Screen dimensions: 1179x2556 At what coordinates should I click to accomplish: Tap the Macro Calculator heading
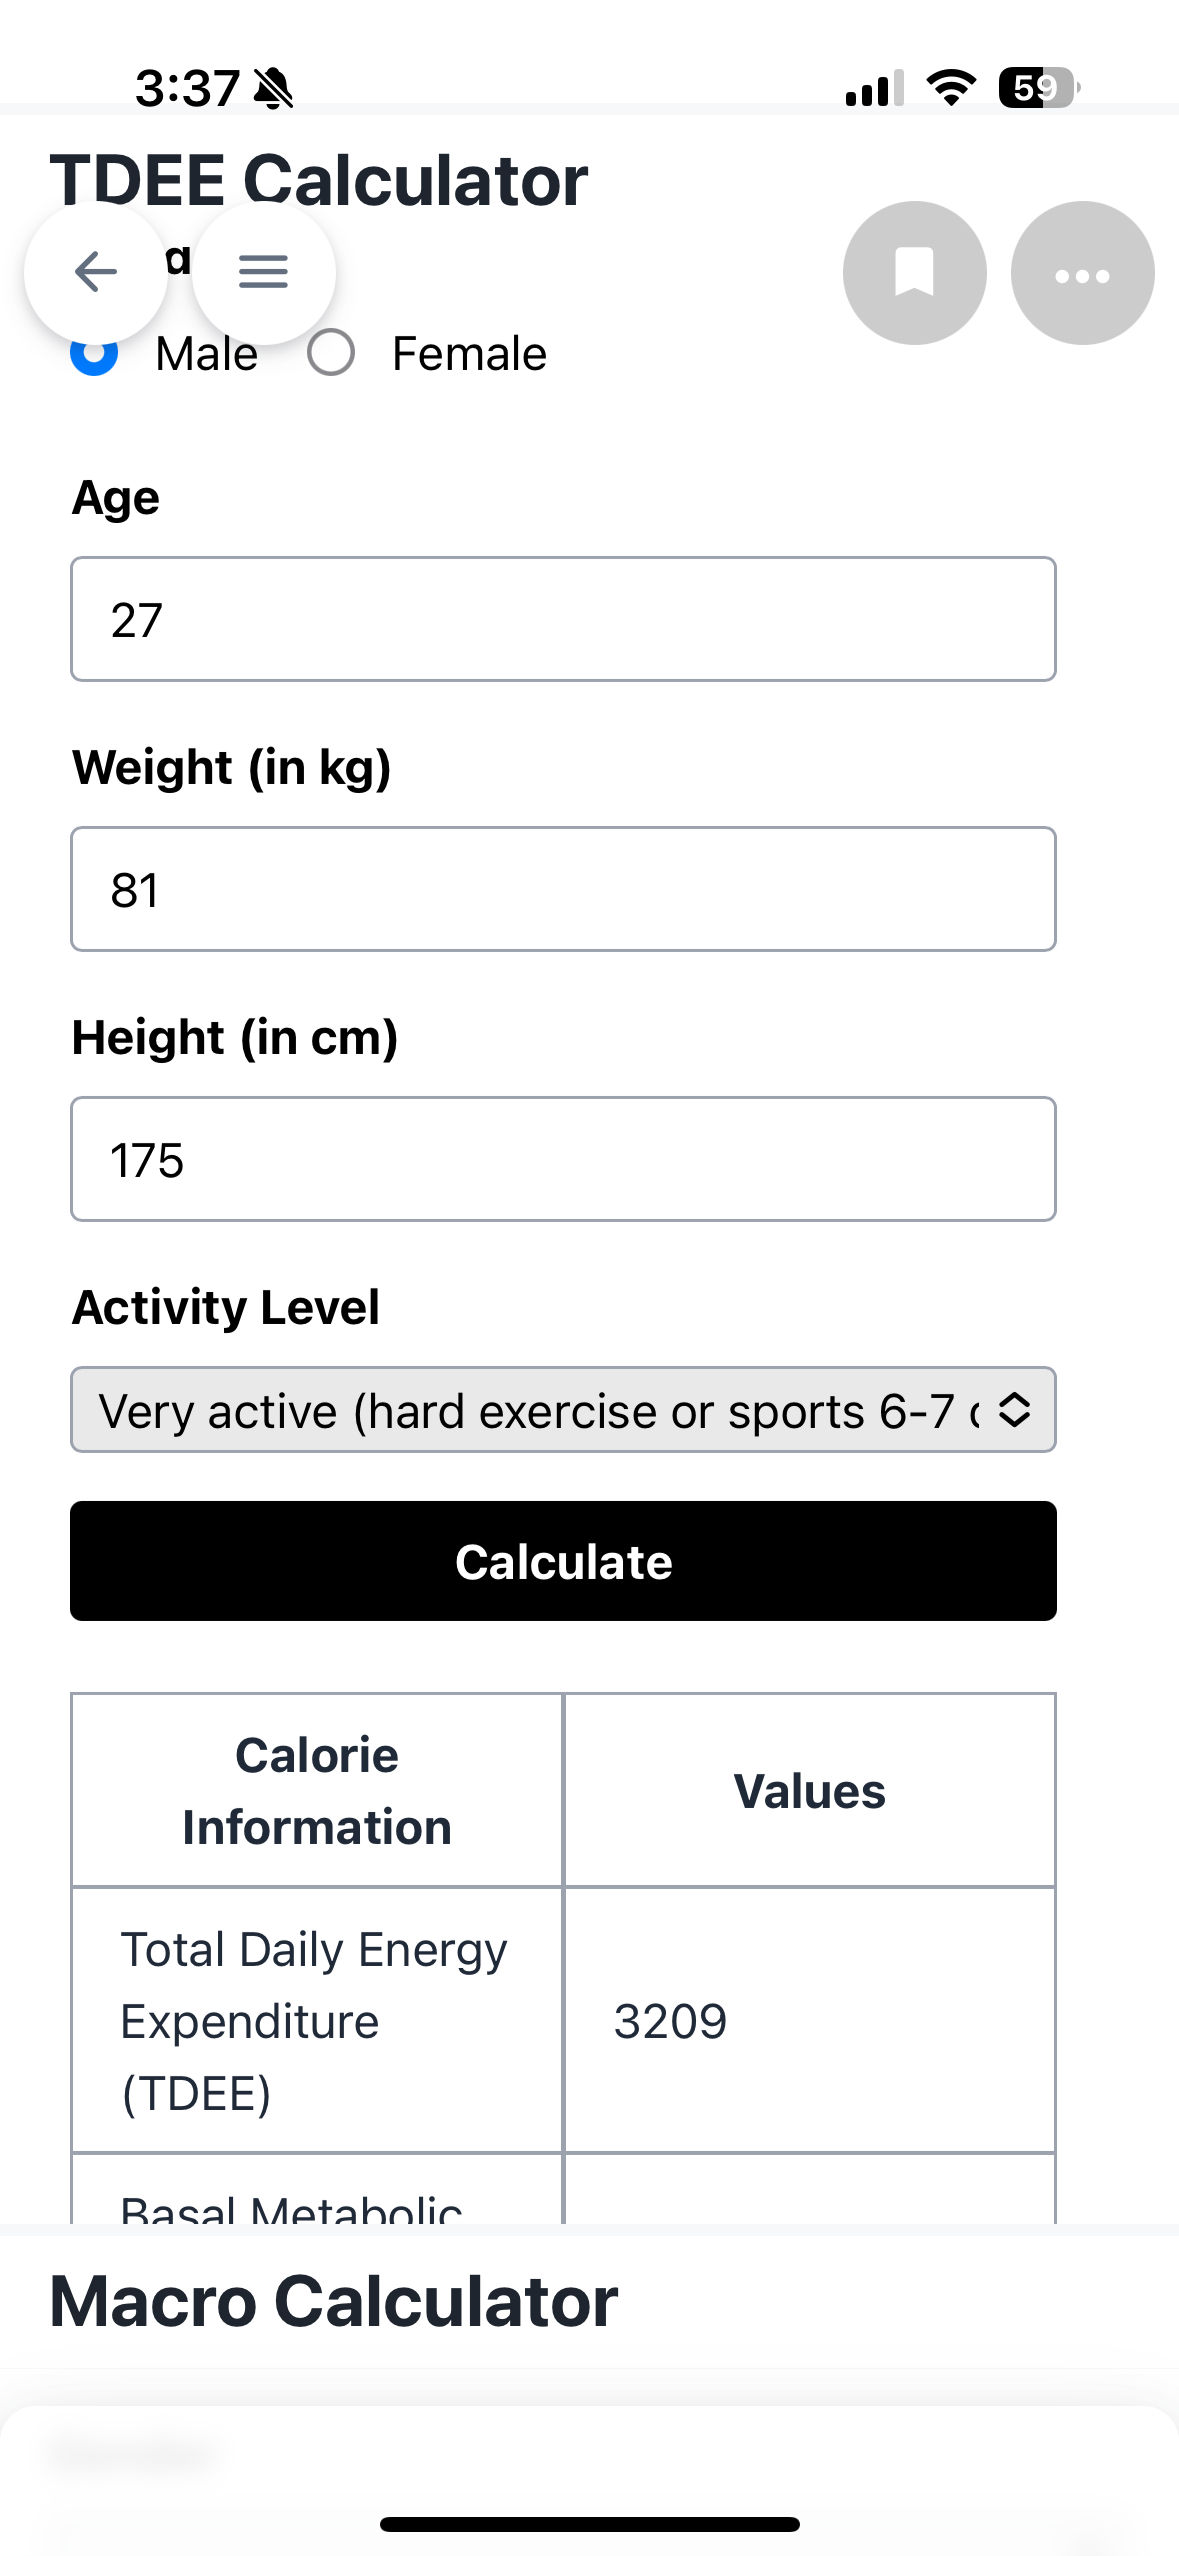[334, 2302]
